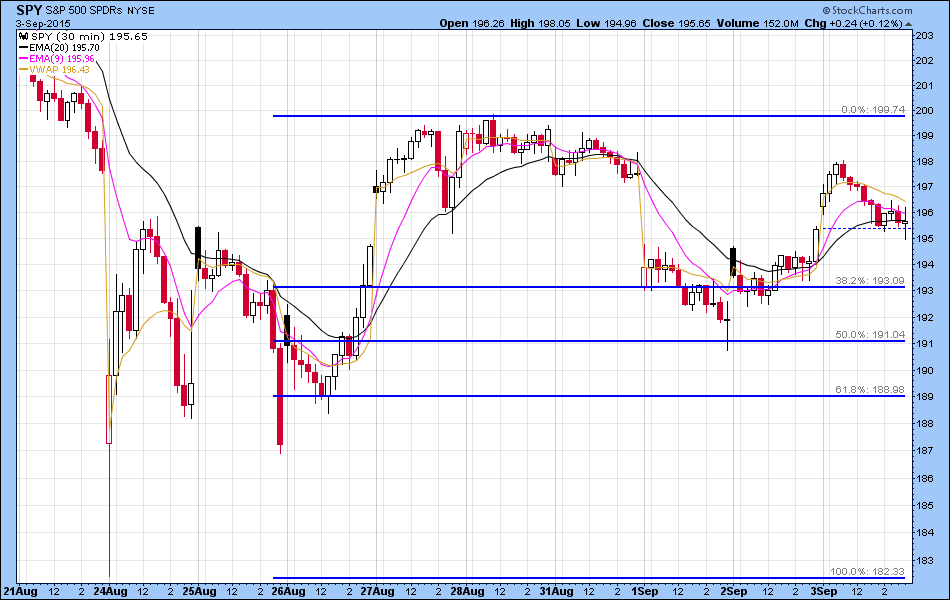Image resolution: width=950 pixels, height=600 pixels.
Task: Click the '2Sep' date on the x-axis
Action: pyautogui.click(x=734, y=591)
